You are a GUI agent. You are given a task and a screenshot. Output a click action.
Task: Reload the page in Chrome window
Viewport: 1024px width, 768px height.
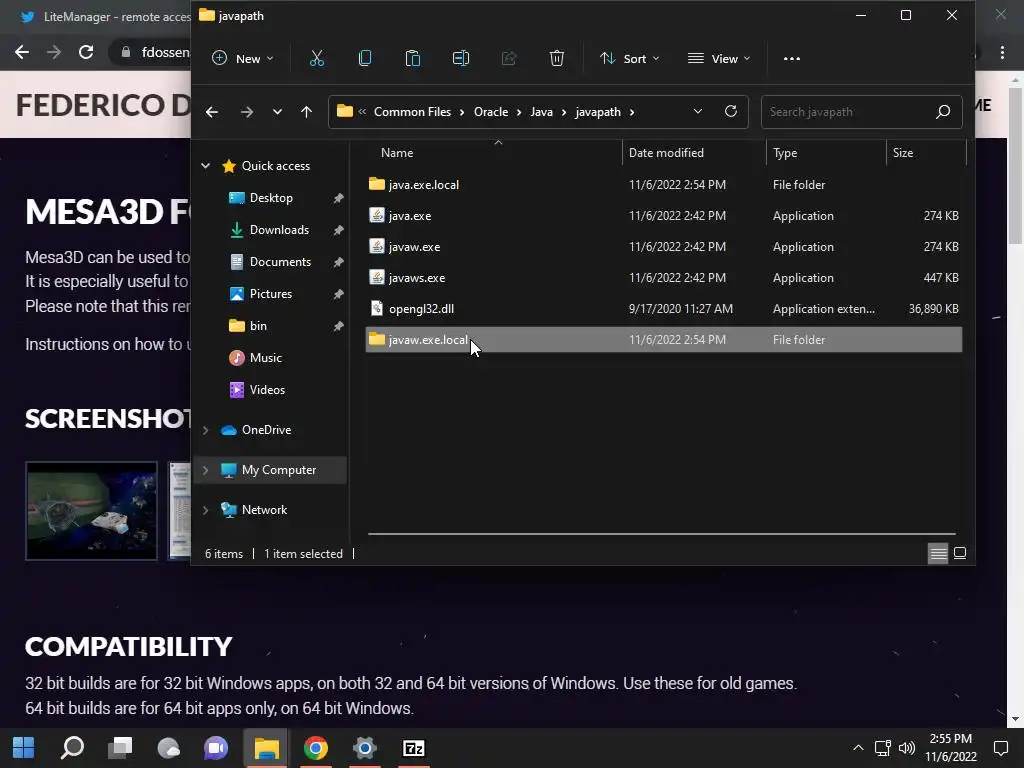tap(86, 52)
